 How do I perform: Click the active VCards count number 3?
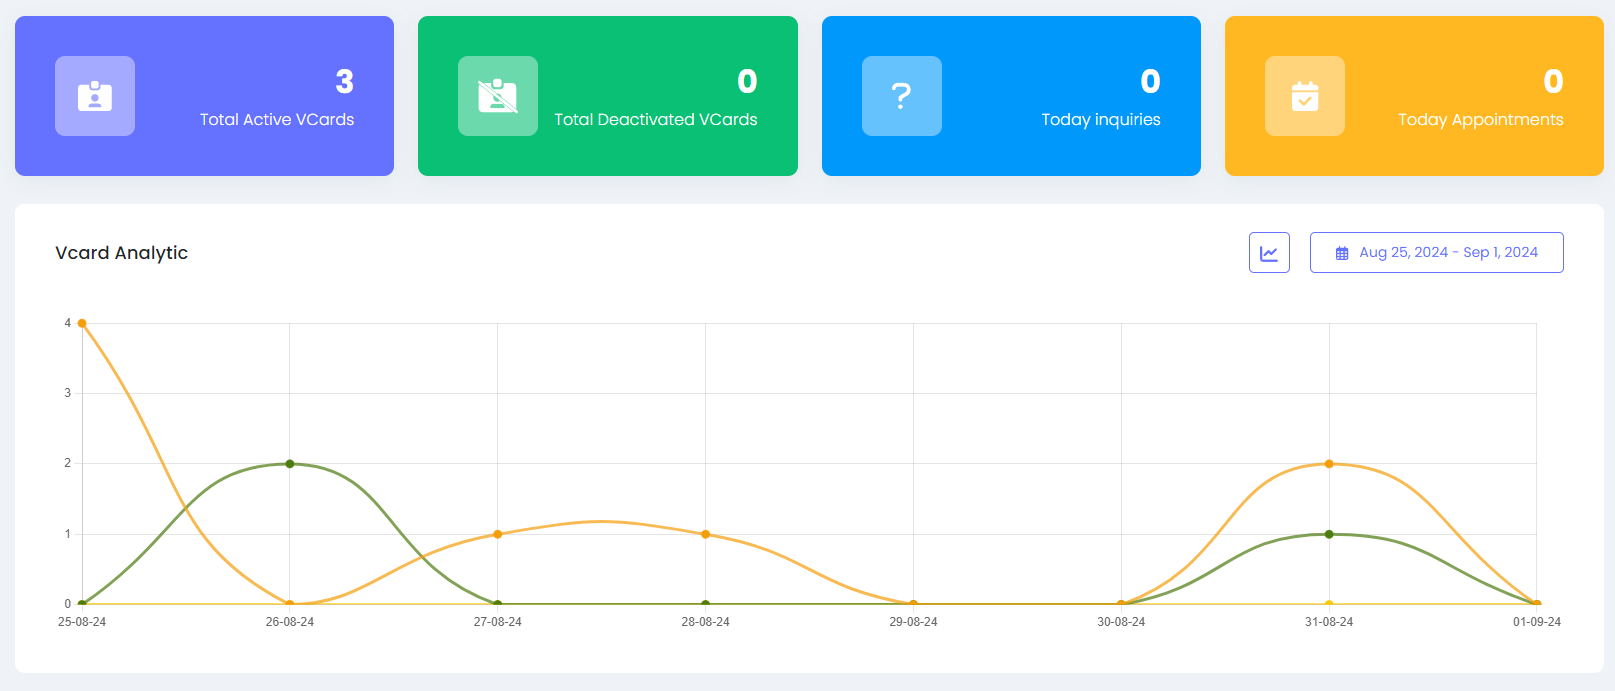tap(344, 82)
